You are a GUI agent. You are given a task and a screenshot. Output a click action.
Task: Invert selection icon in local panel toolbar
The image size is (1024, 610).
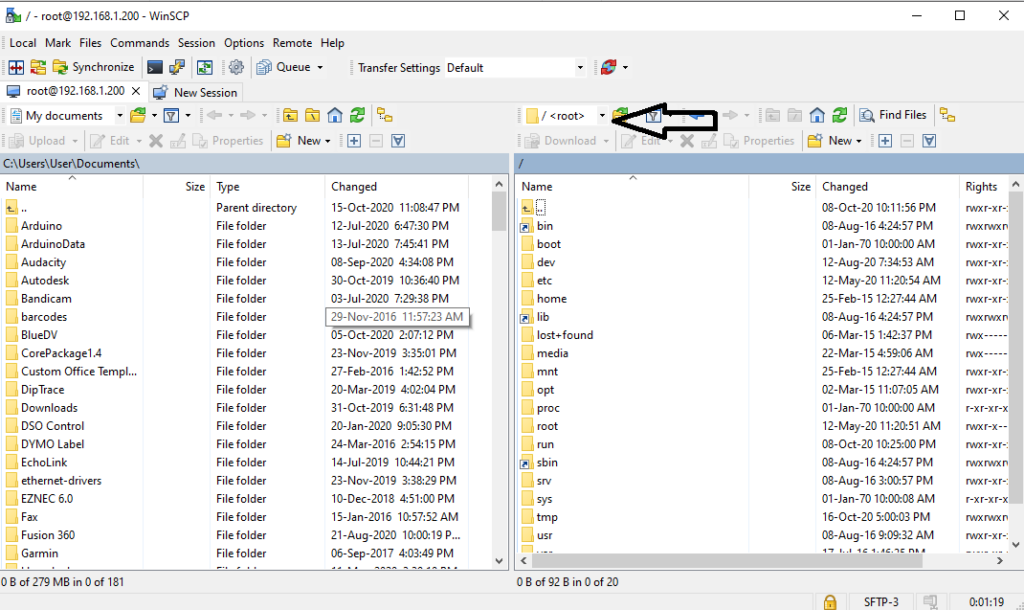click(398, 141)
